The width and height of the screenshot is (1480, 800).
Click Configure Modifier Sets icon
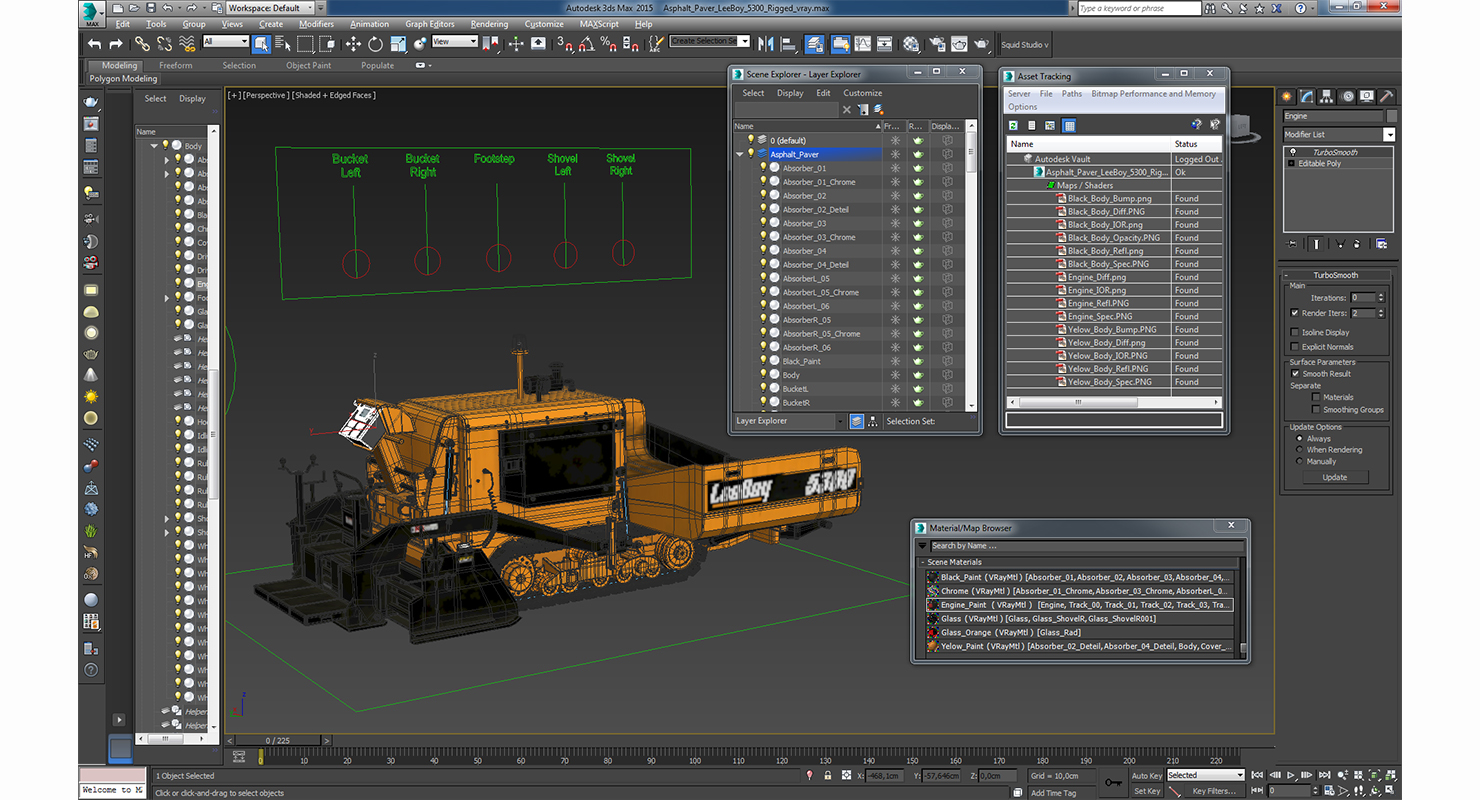[x=1382, y=243]
